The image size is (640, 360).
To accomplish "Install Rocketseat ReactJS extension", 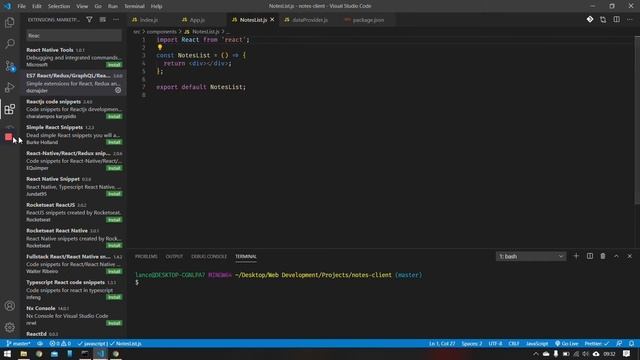I will (114, 220).
